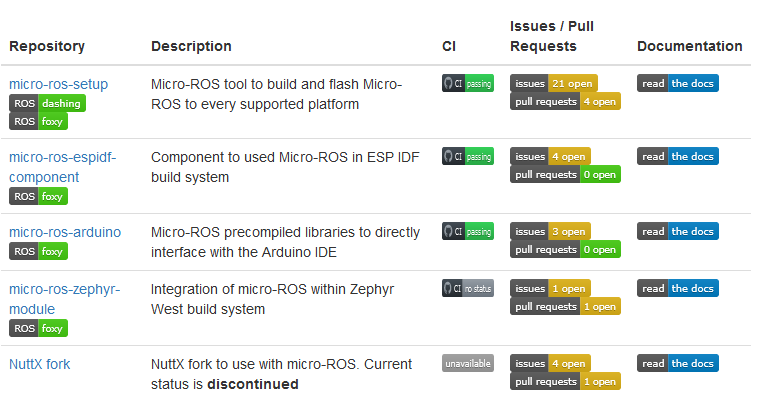Open the issues 3 open badge for micro-ros-arduino

click(550, 231)
